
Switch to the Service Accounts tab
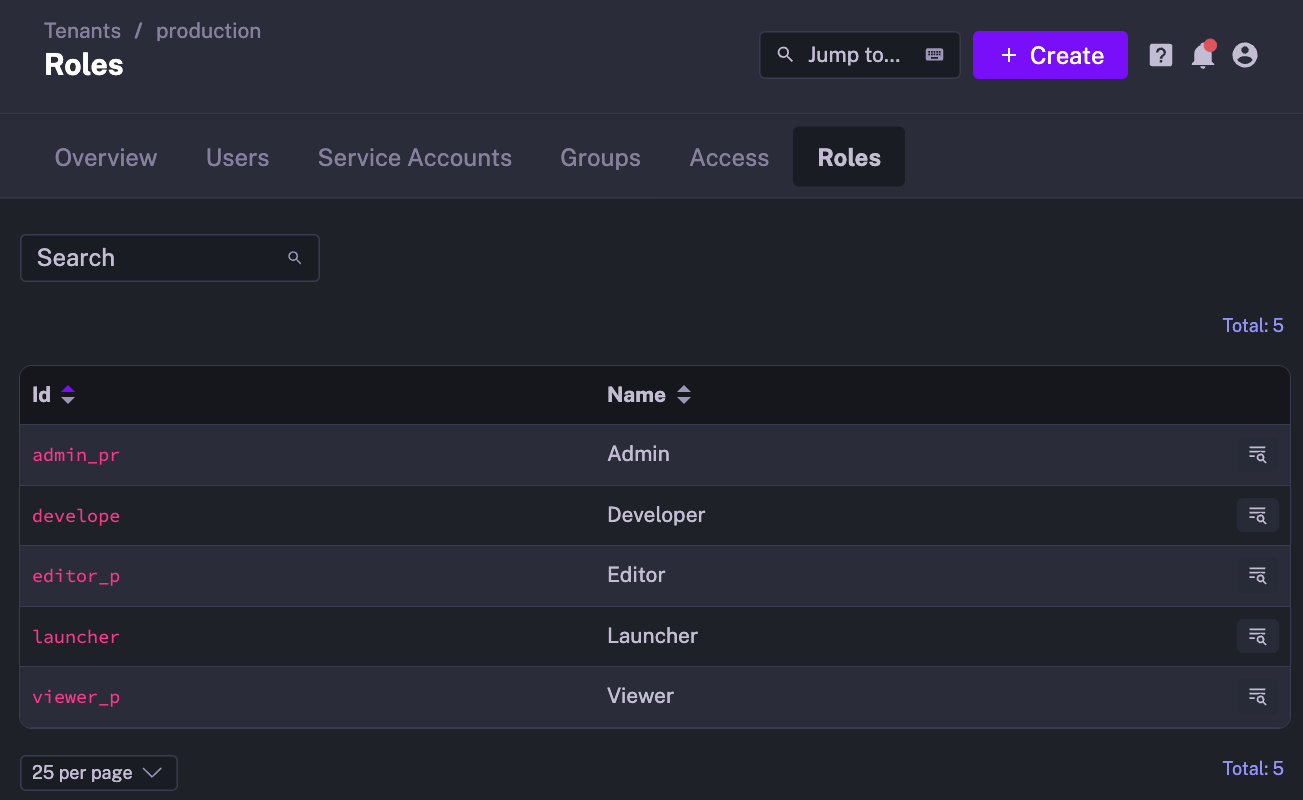point(414,158)
